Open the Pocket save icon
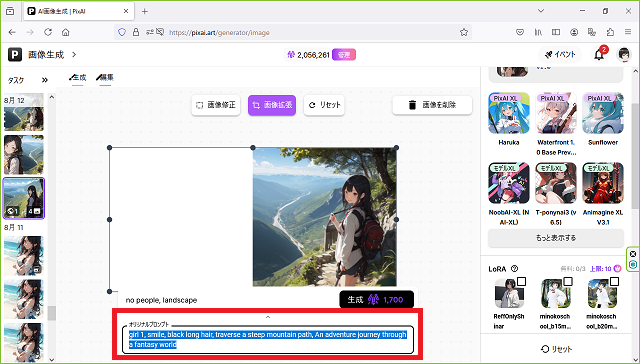This screenshot has width=640, height=364. (x=520, y=32)
